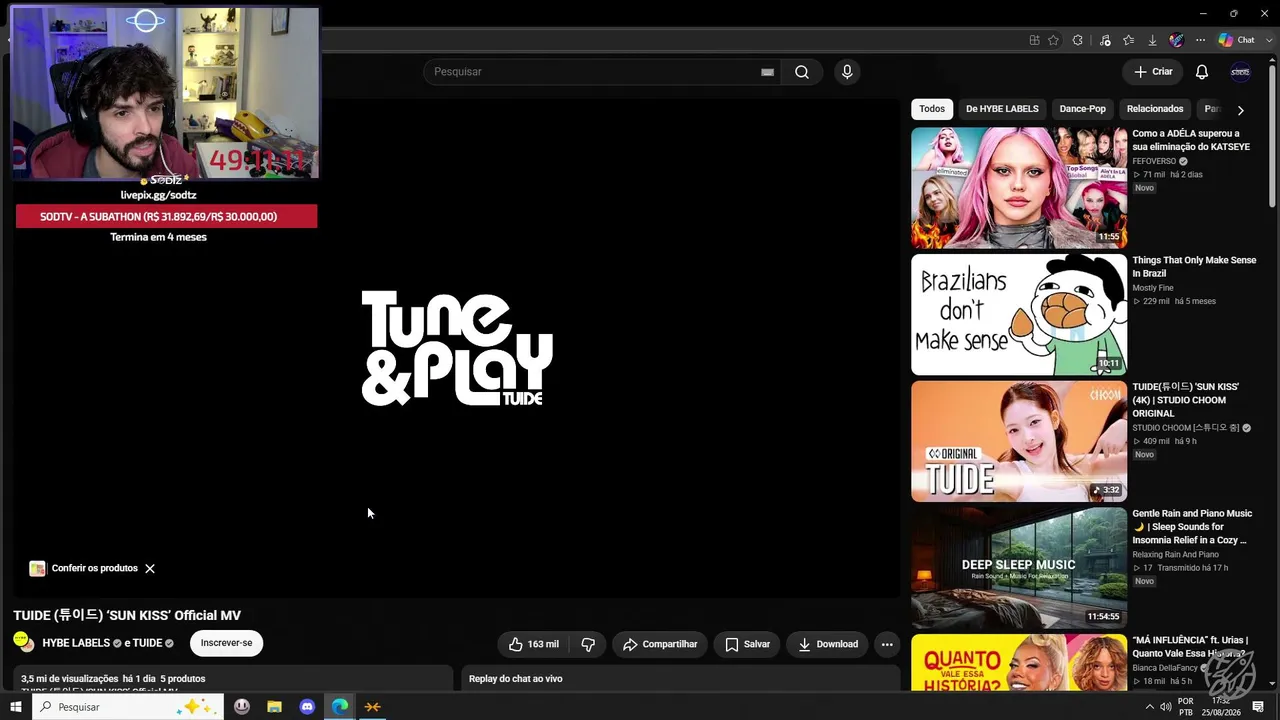
Task: Open the browser media control icon
Action: [1105, 40]
